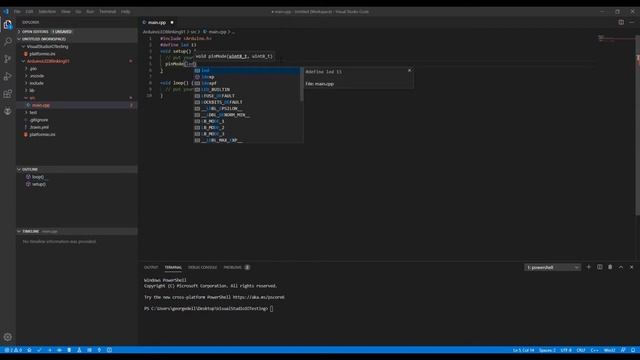Switch to the Problems panel tab
640x360 pixels.
[237, 267]
